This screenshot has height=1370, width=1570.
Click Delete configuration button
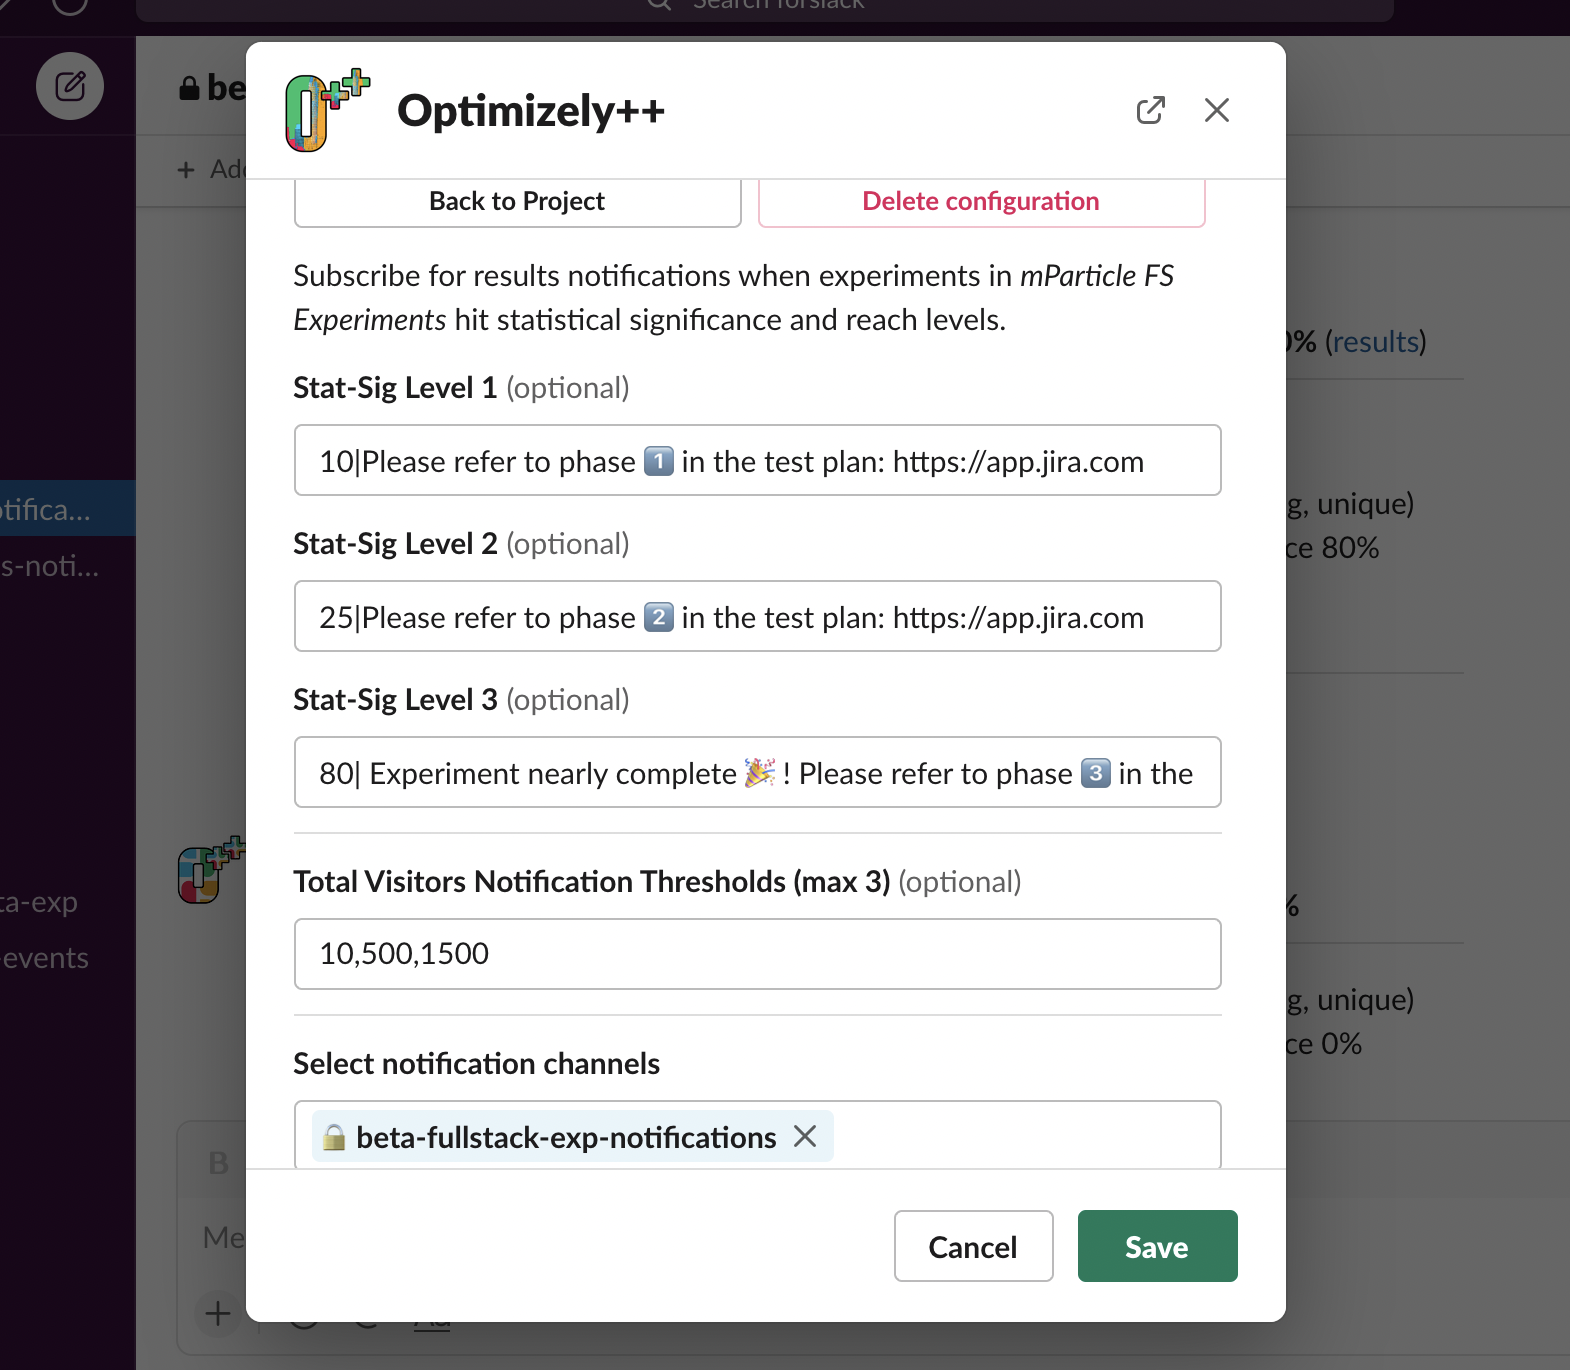click(x=981, y=201)
